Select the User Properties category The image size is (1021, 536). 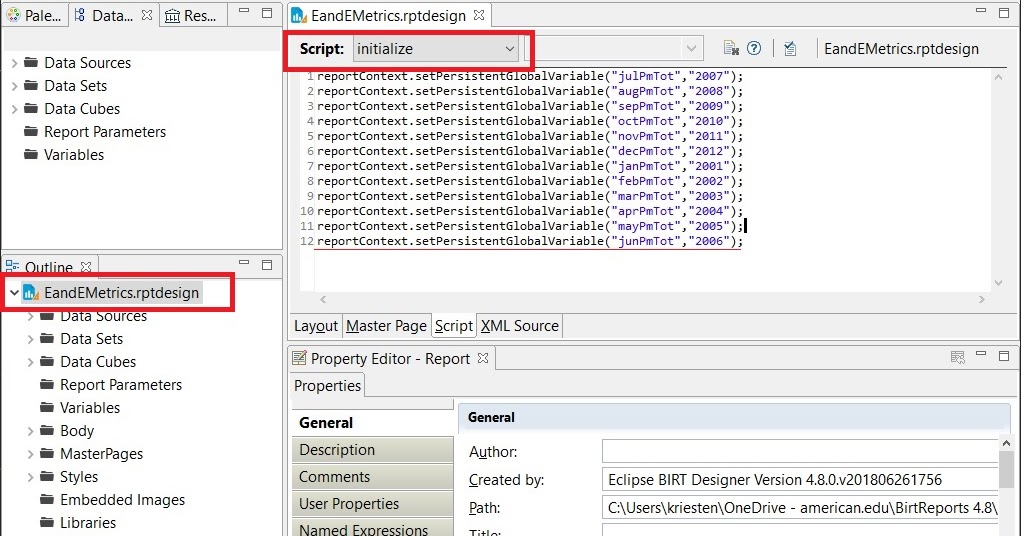[x=372, y=504]
